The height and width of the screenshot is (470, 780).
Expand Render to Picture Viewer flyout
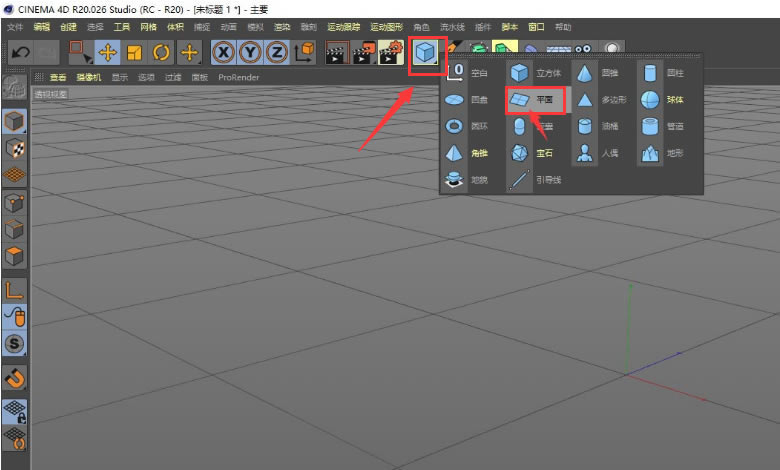(364, 53)
